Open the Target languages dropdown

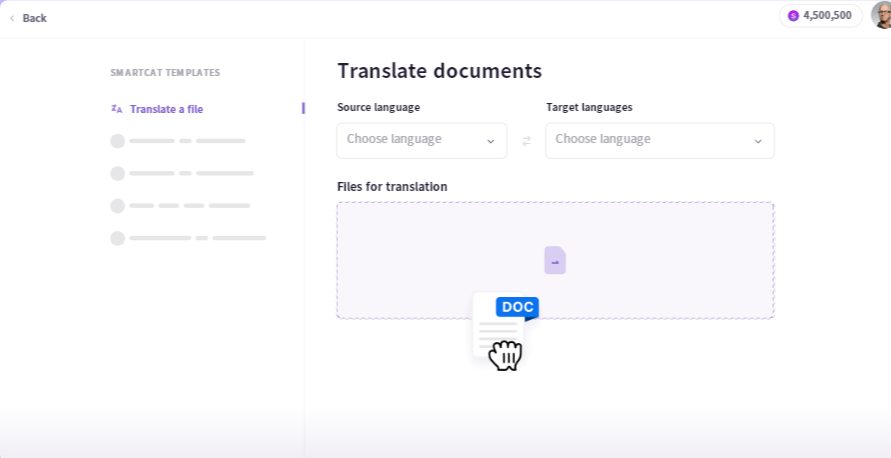(x=650, y=140)
